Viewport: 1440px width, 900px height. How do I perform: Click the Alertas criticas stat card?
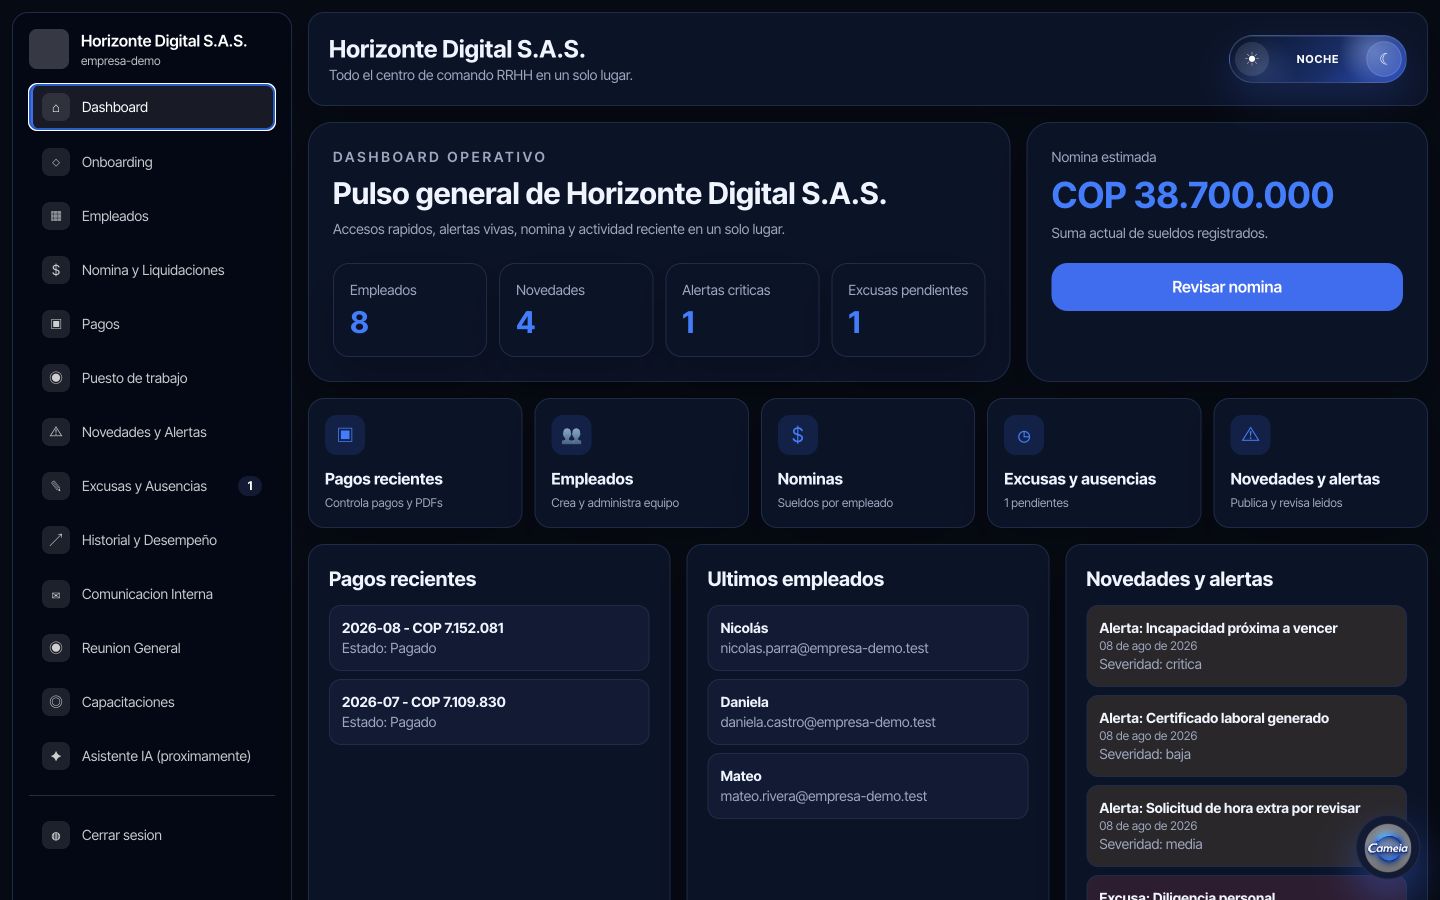coord(742,310)
